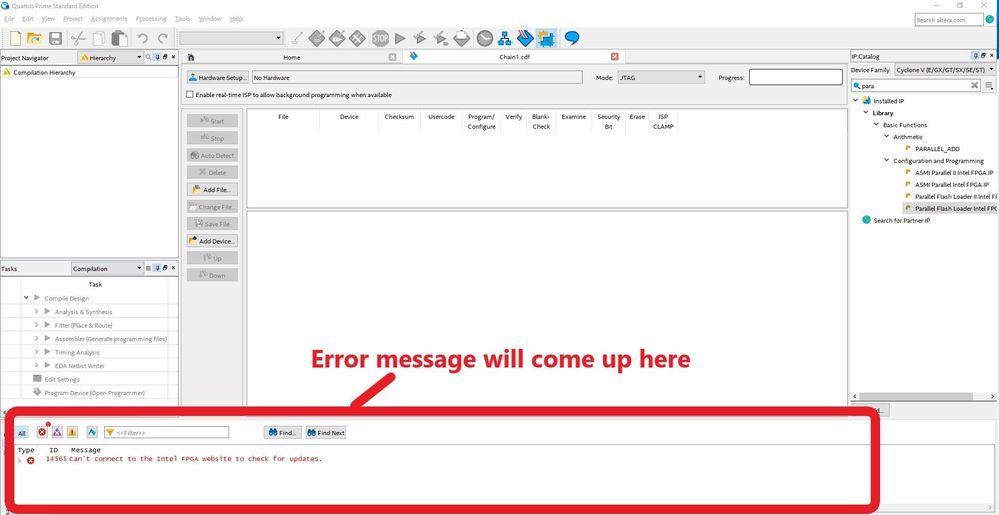Open a file with the folder icon
This screenshot has width=999, height=515.
pos(34,38)
